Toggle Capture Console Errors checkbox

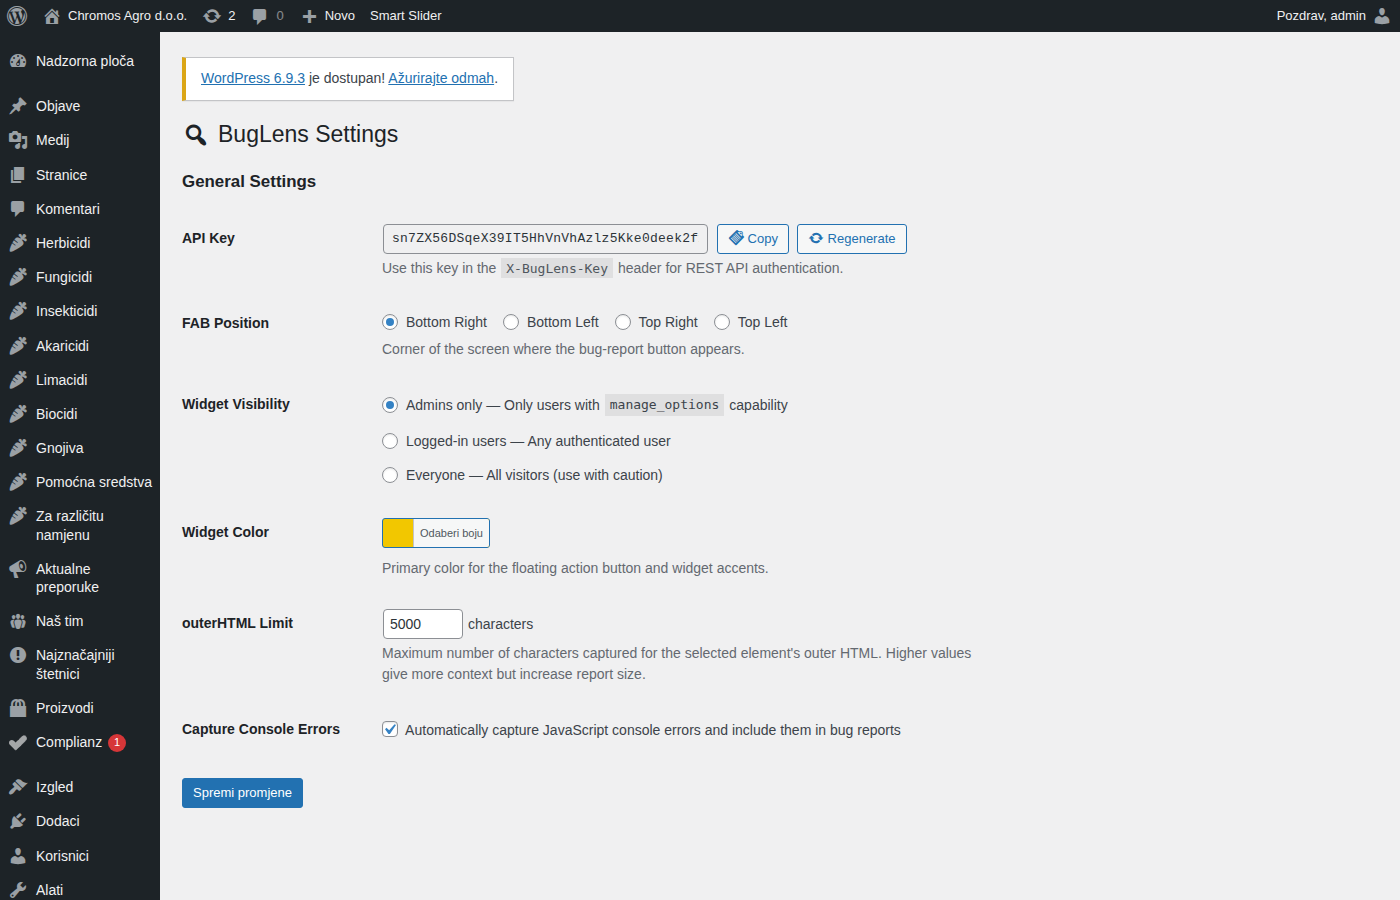pyautogui.click(x=390, y=729)
